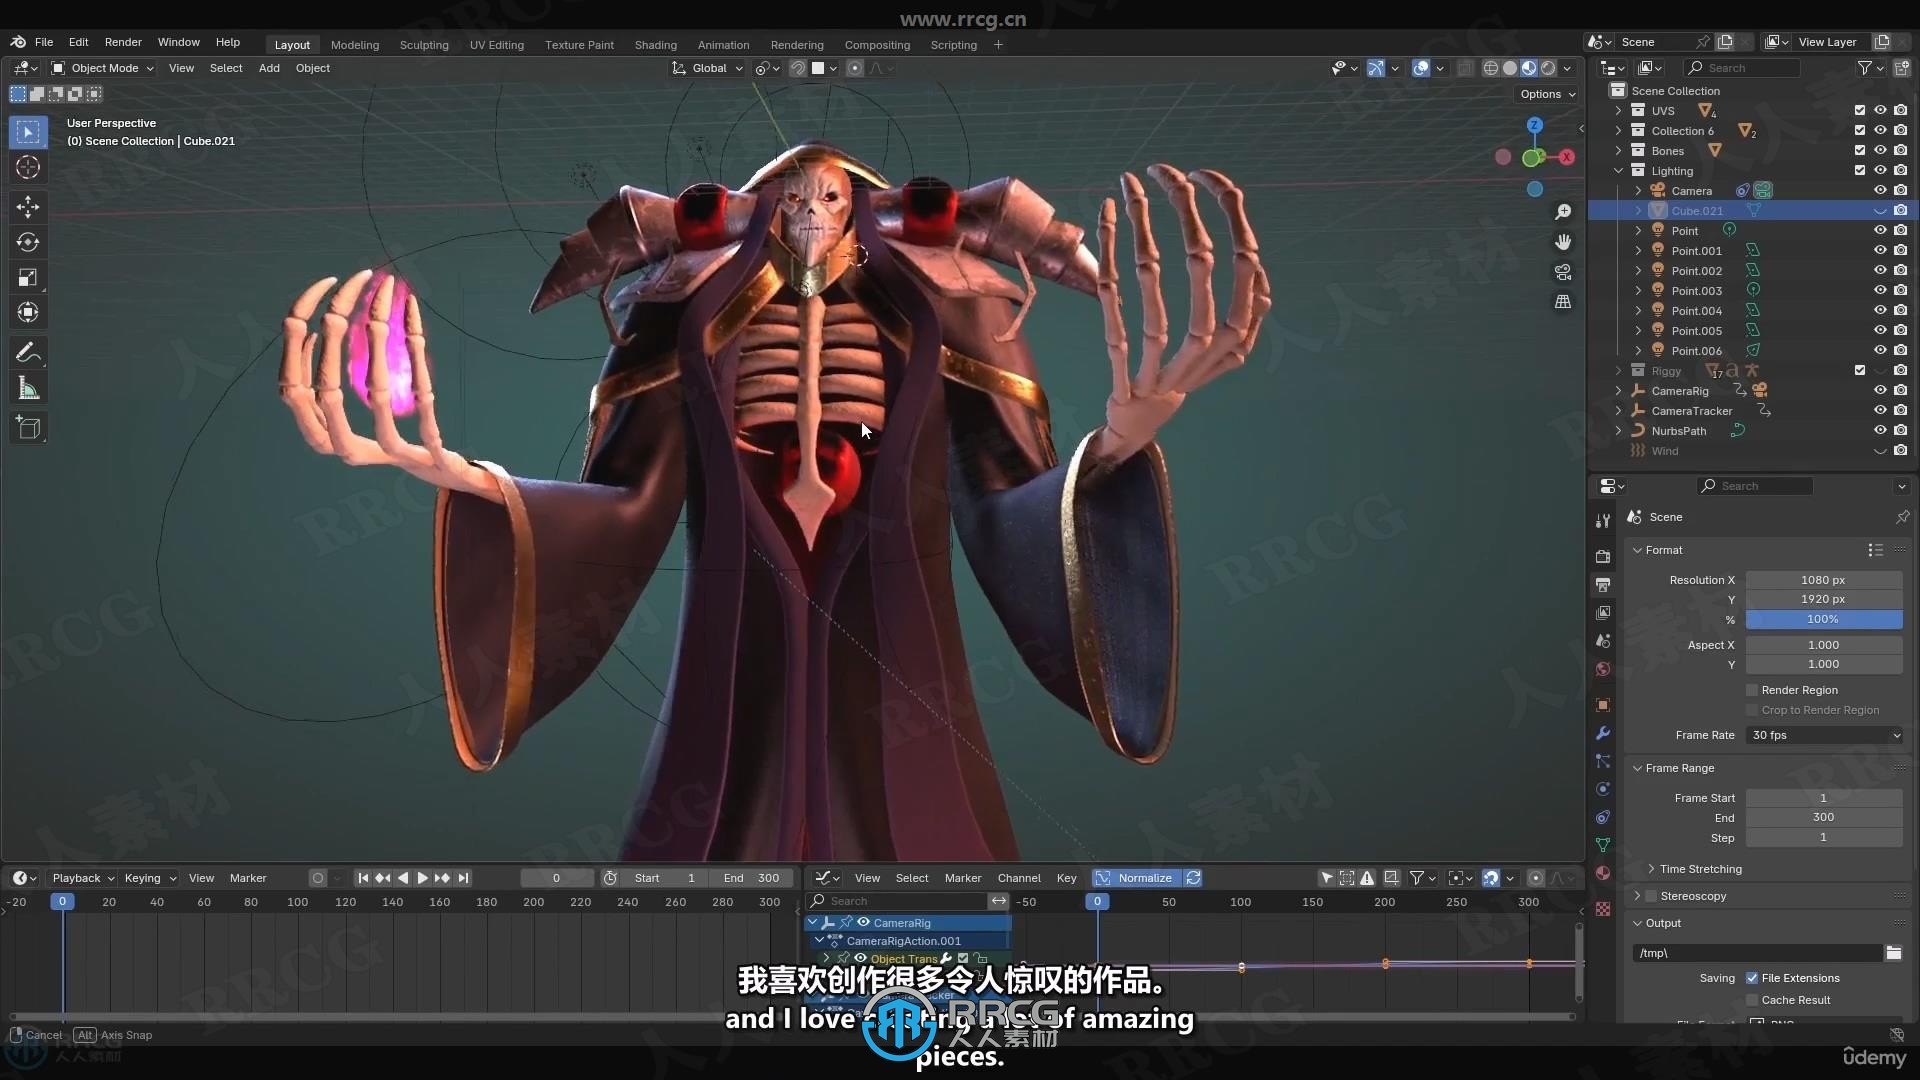The image size is (1920, 1080).
Task: Open the viewport Add menu
Action: click(x=269, y=68)
